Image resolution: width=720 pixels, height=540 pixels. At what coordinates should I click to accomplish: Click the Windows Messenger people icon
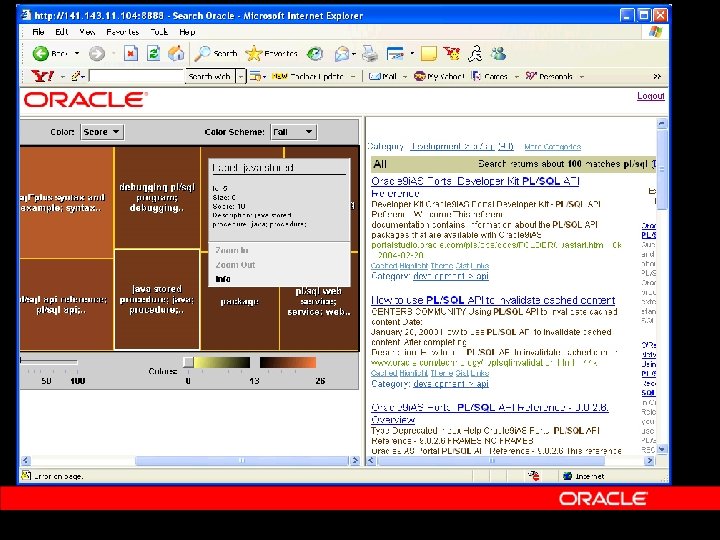coord(498,54)
